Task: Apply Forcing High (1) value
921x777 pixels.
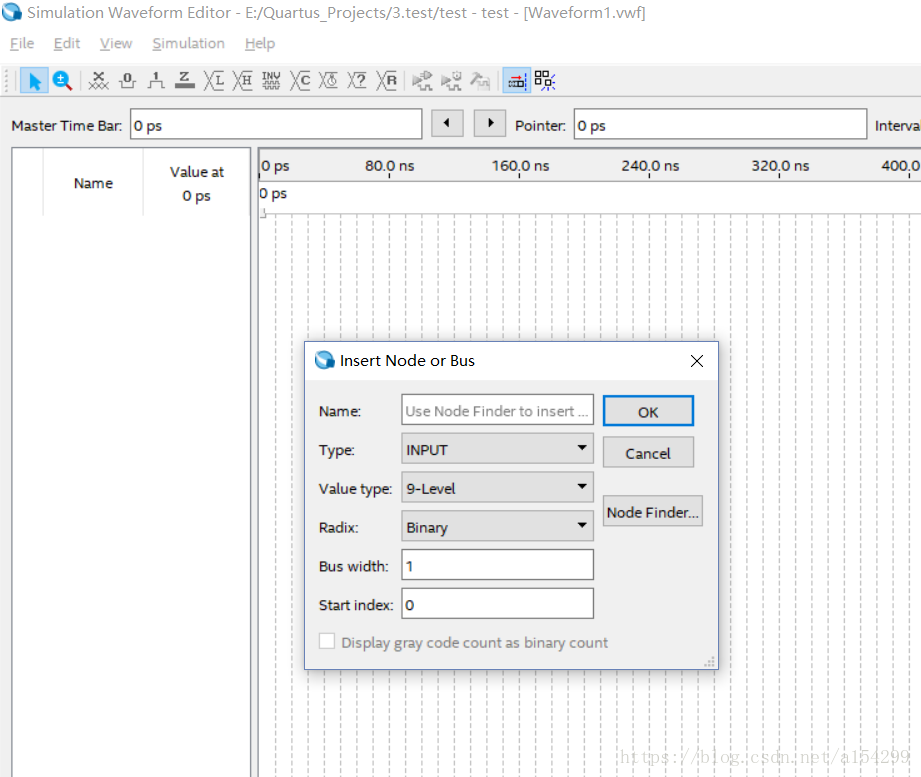Action: pyautogui.click(x=156, y=80)
